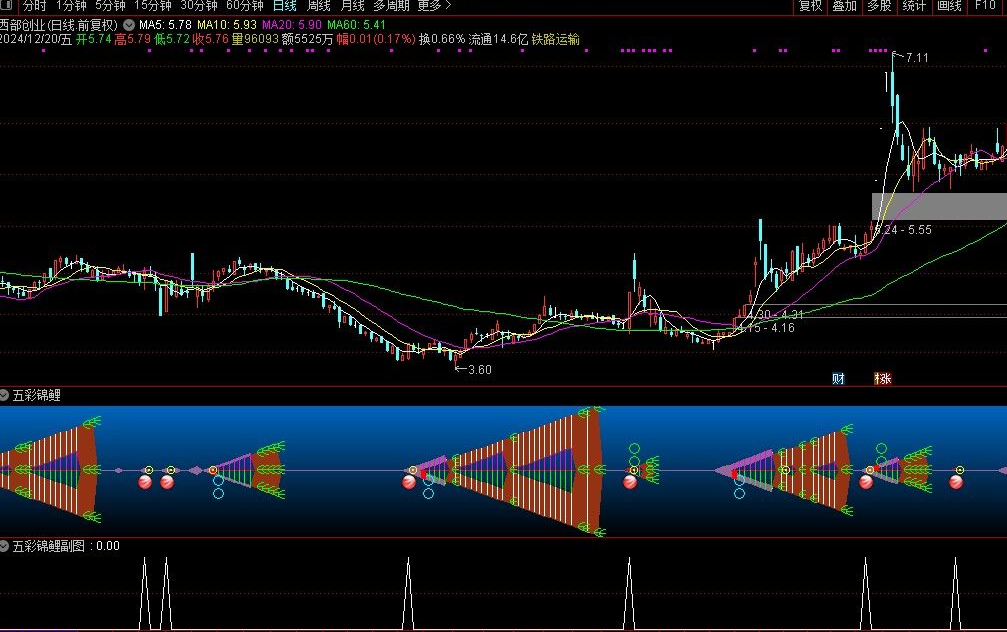The height and width of the screenshot is (632, 1007).
Task: Collapse the 五彩锦鲤副图 indicator panel arrow
Action: click(x=4, y=546)
